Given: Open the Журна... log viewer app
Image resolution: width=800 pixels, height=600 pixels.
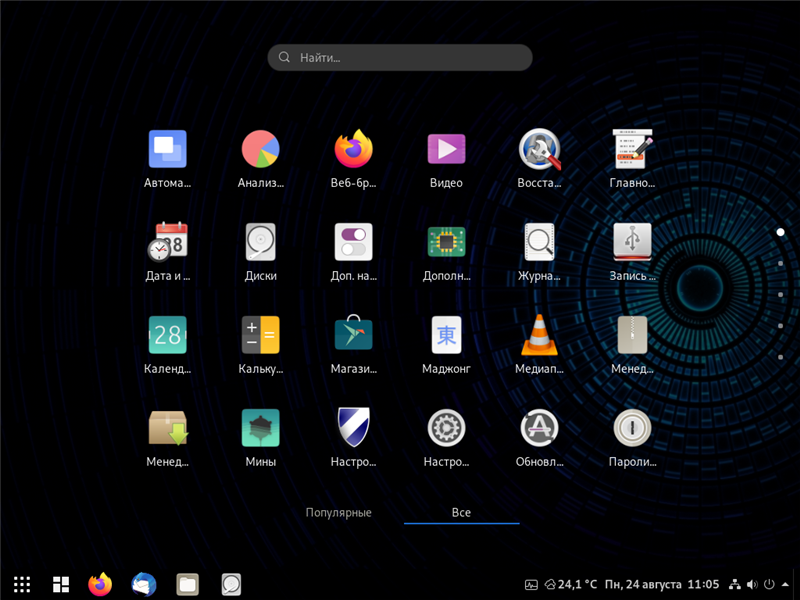Looking at the screenshot, I should tap(539, 252).
